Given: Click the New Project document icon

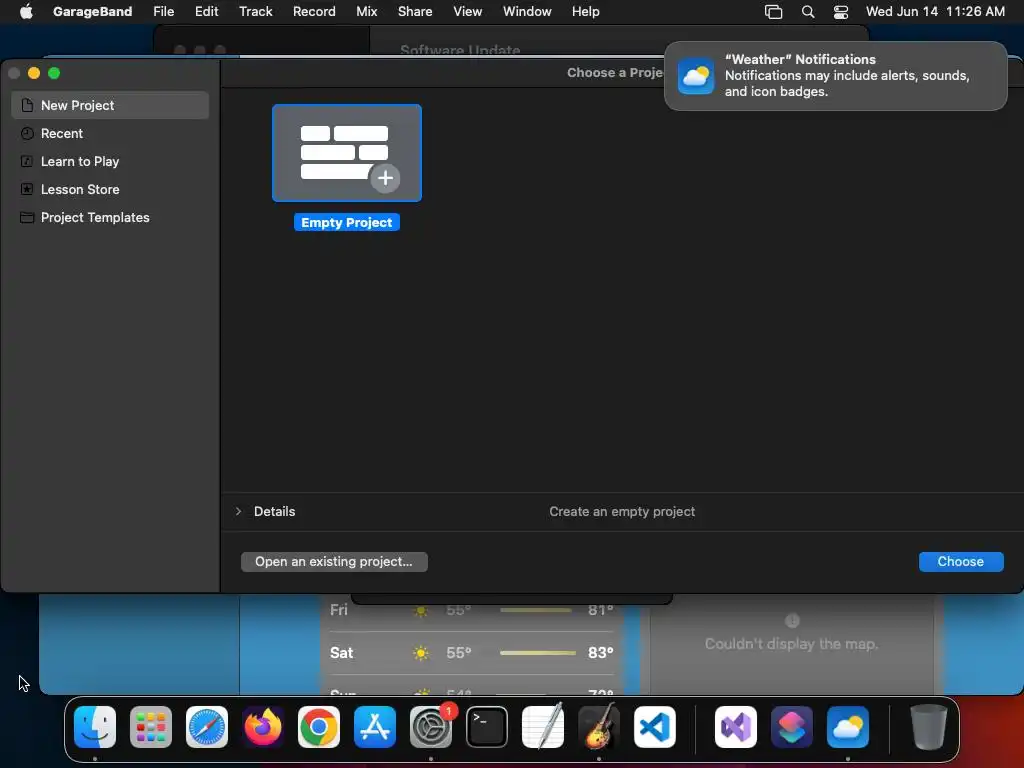Looking at the screenshot, I should click(x=27, y=105).
